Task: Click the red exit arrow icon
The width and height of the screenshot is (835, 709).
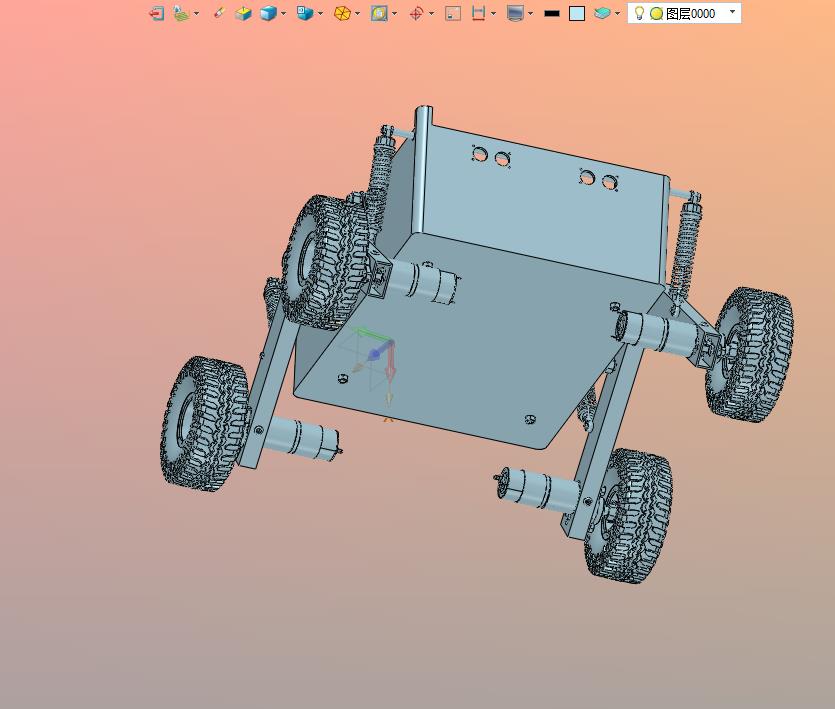Action: pyautogui.click(x=156, y=13)
